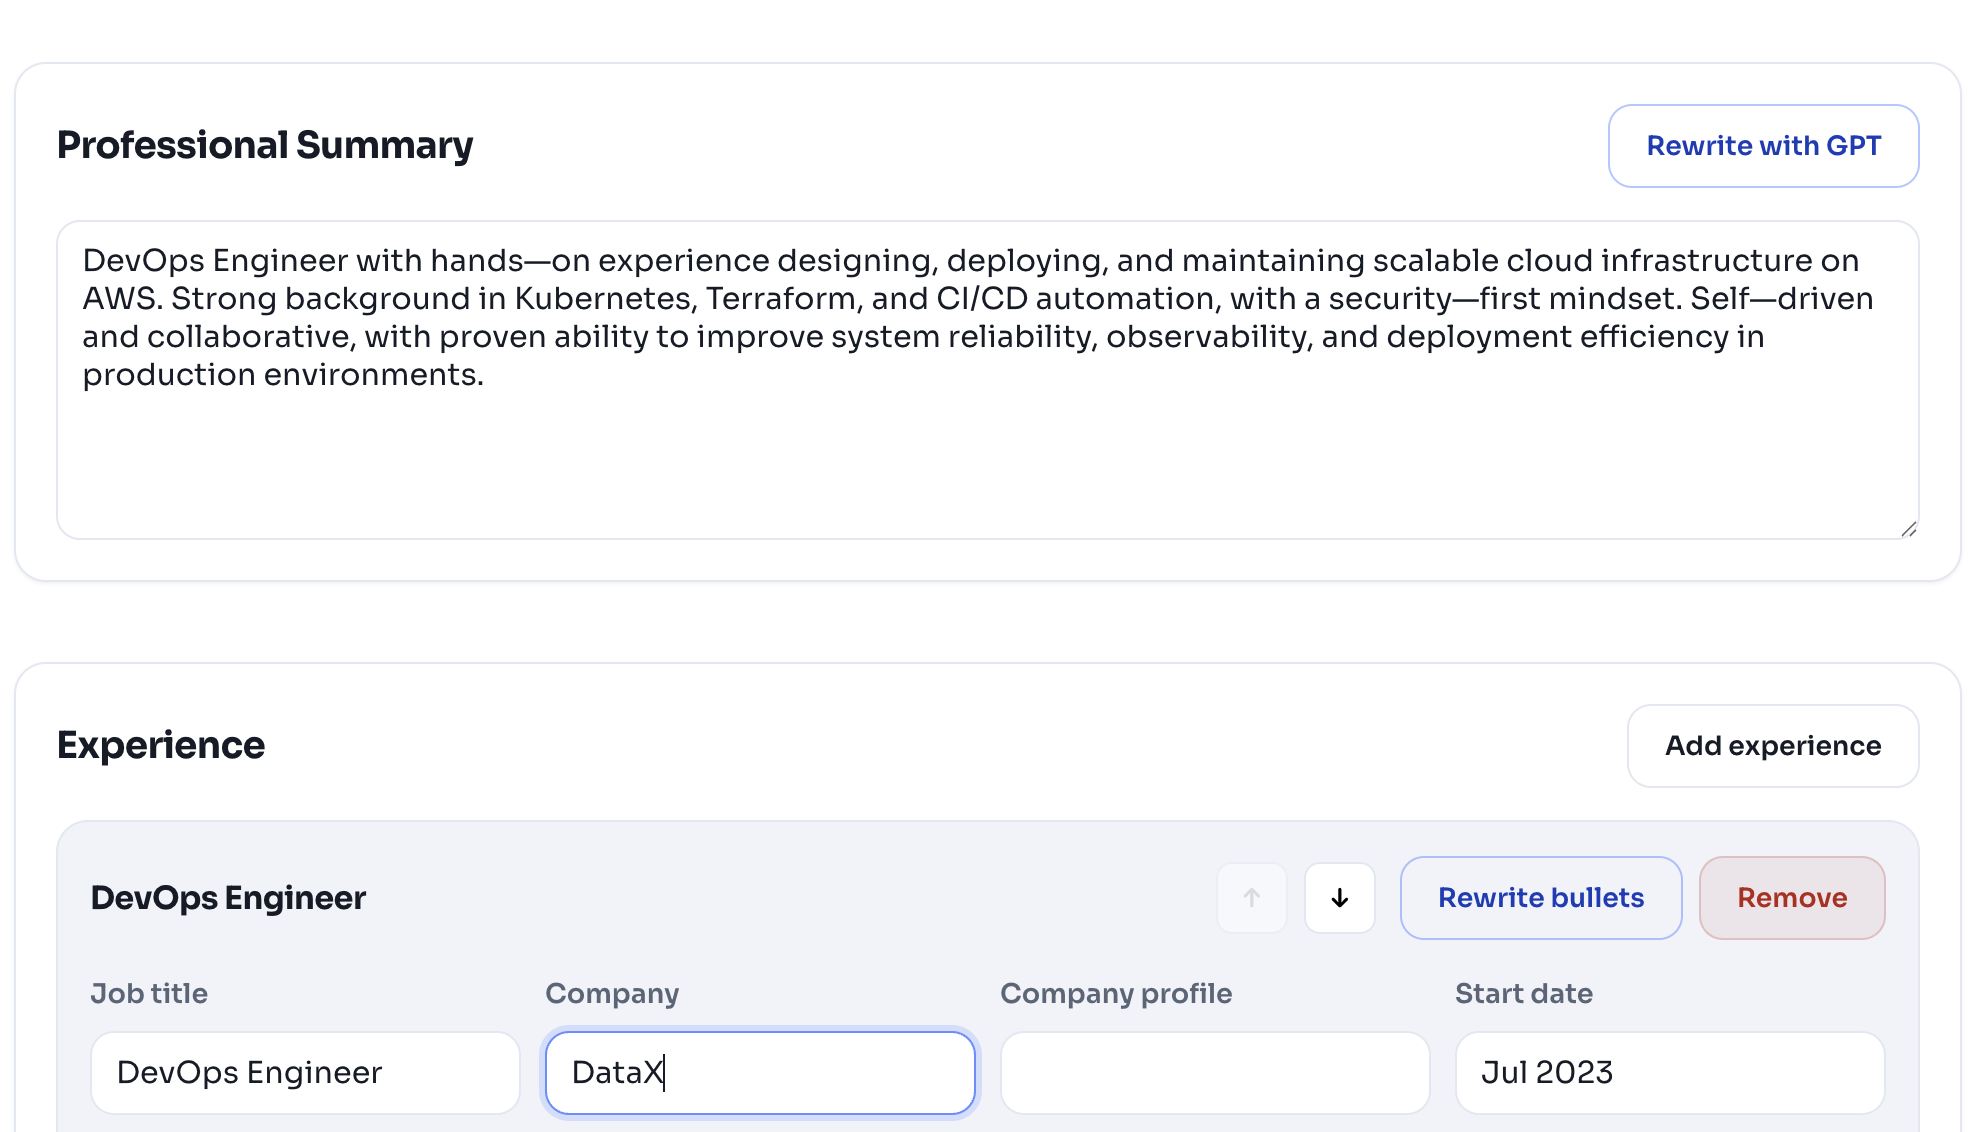Focus the empty Company profile field
This screenshot has height=1132, width=1978.
pos(1214,1073)
